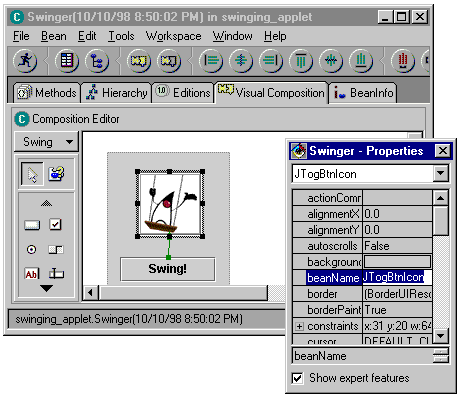Click the beanName description pane stepper

[440, 356]
